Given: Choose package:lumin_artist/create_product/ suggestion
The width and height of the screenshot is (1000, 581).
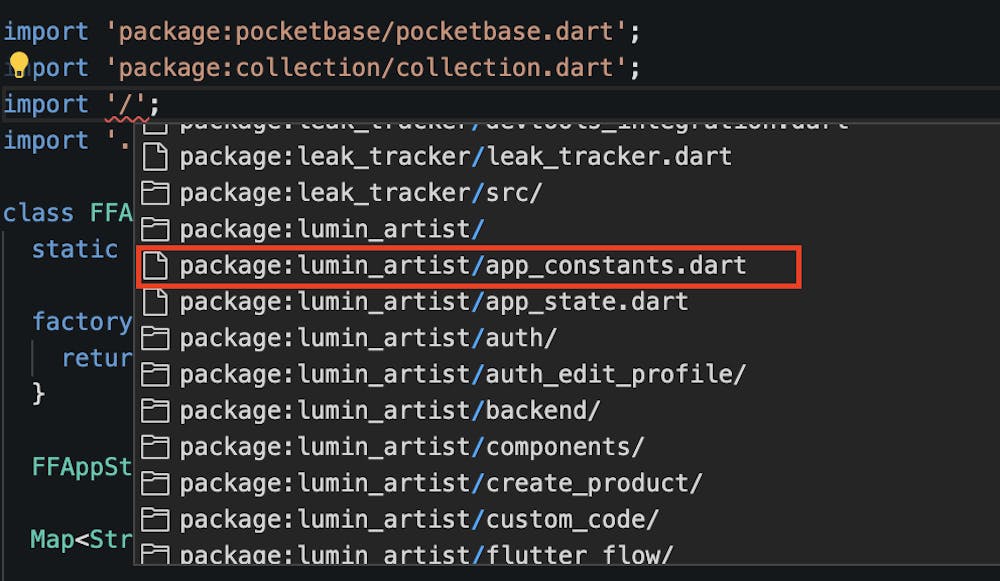Looking at the screenshot, I should 441,483.
